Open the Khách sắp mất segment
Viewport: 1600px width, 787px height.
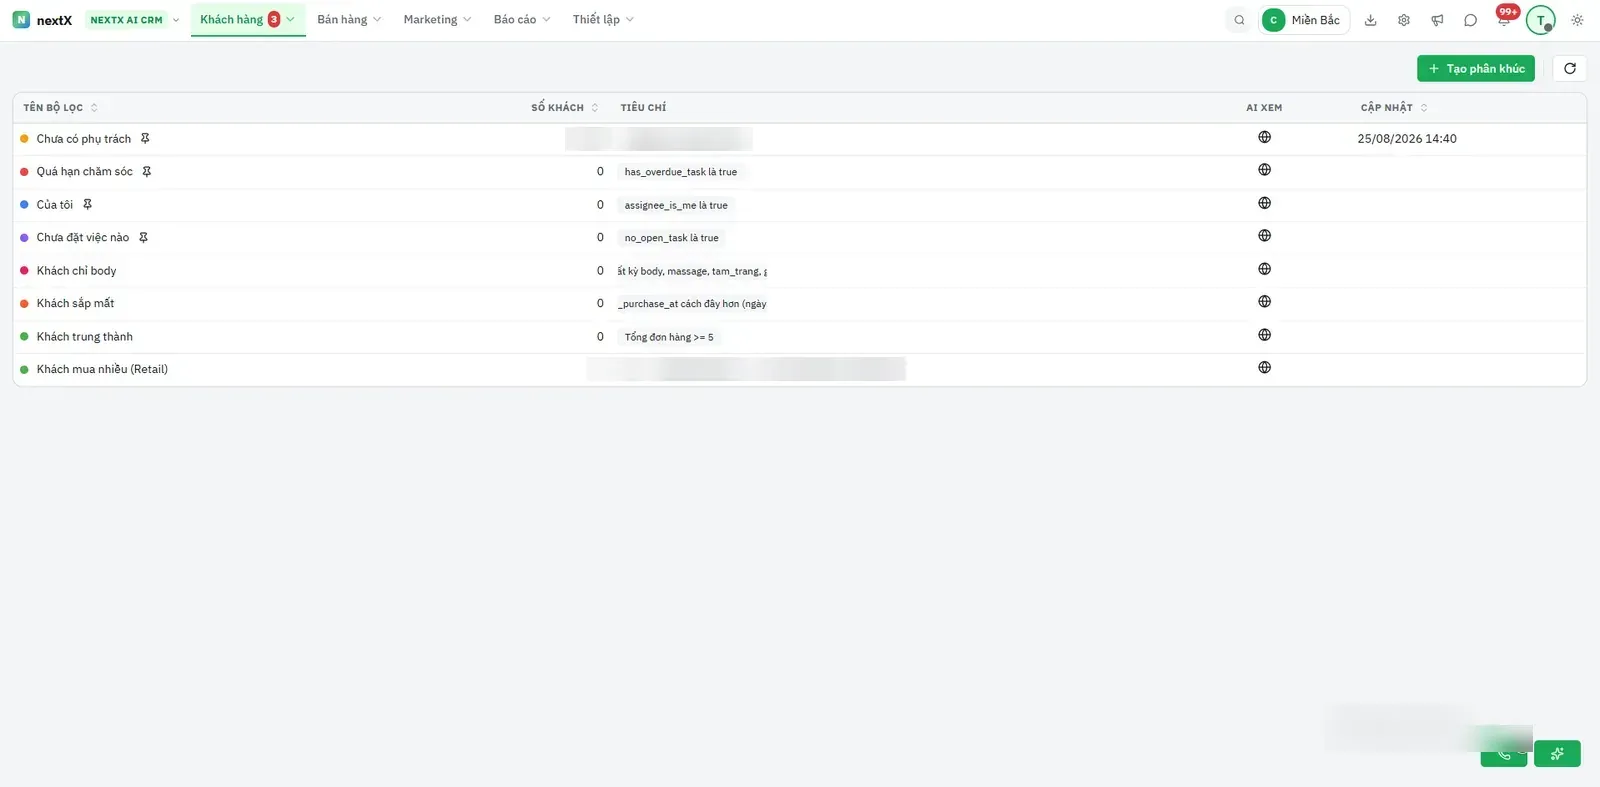pyautogui.click(x=76, y=304)
